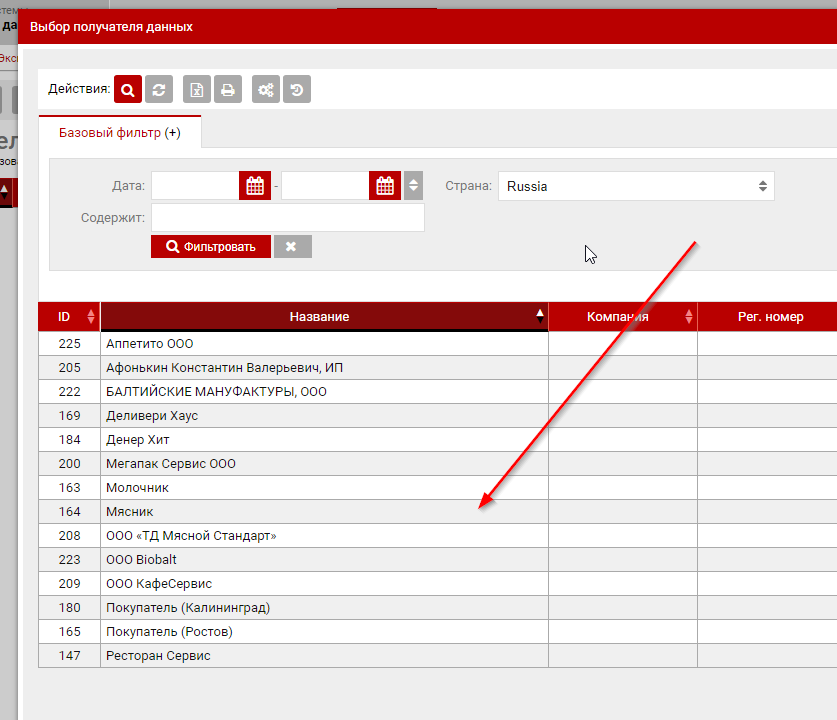The height and width of the screenshot is (720, 837).
Task: Open the end date calendar picker
Action: pos(385,186)
